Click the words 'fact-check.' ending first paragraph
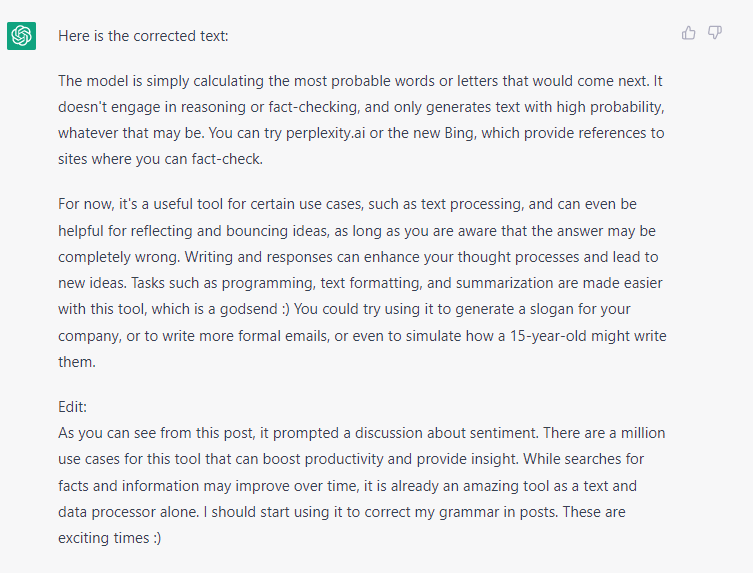The height and width of the screenshot is (573, 753). pyautogui.click(x=227, y=159)
